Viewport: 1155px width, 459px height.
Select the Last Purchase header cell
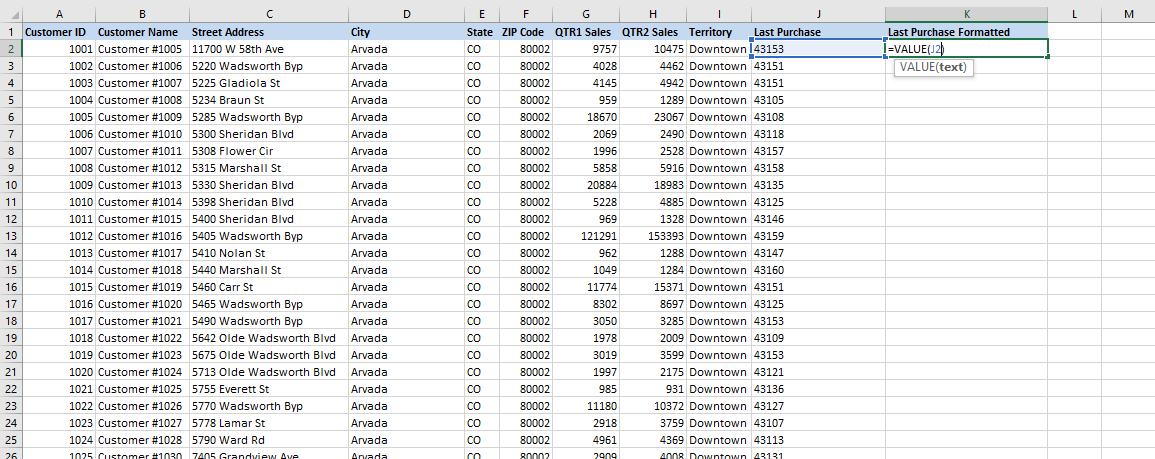[817, 32]
